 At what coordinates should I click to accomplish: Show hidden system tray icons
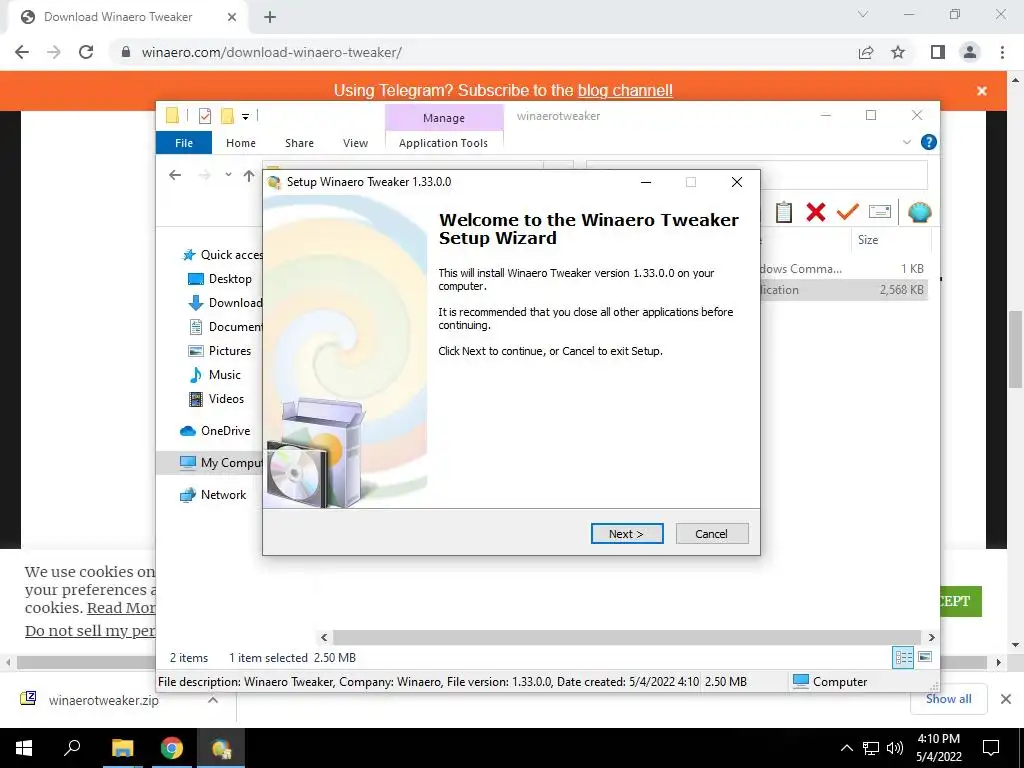pos(846,748)
